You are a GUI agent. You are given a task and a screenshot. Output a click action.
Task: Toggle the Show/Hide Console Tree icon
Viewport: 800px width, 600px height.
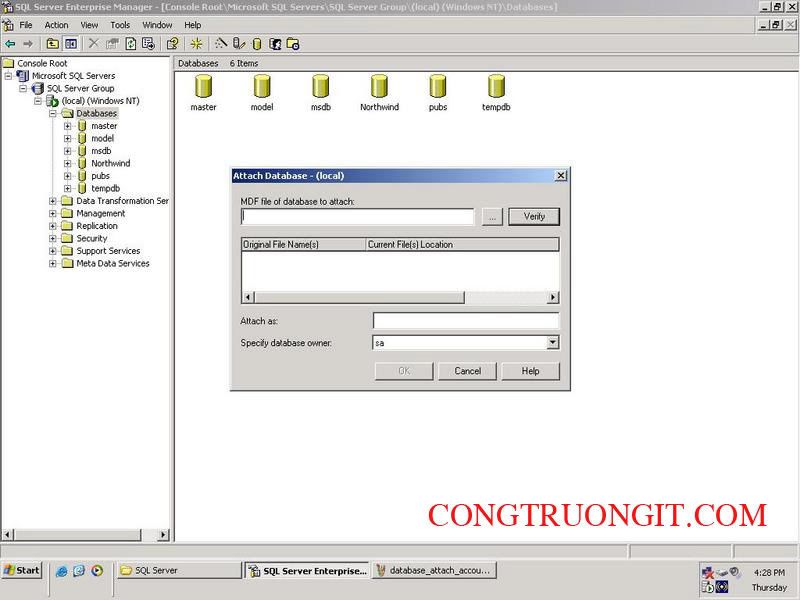click(x=70, y=44)
